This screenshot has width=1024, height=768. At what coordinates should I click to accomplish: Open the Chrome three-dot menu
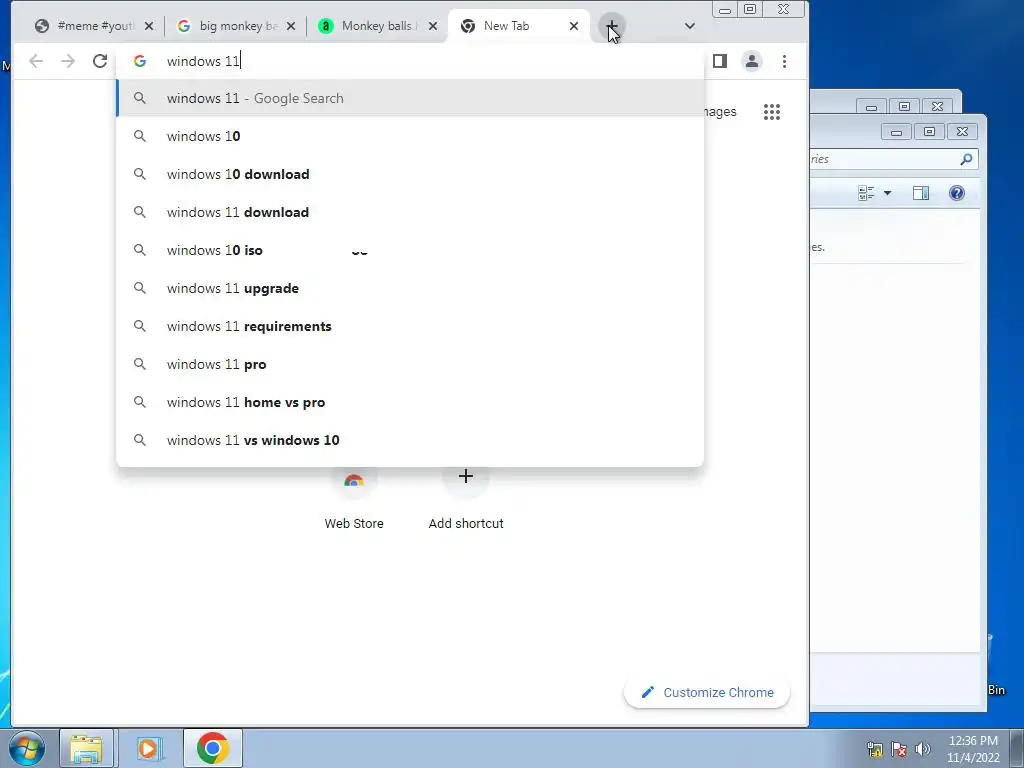click(784, 61)
